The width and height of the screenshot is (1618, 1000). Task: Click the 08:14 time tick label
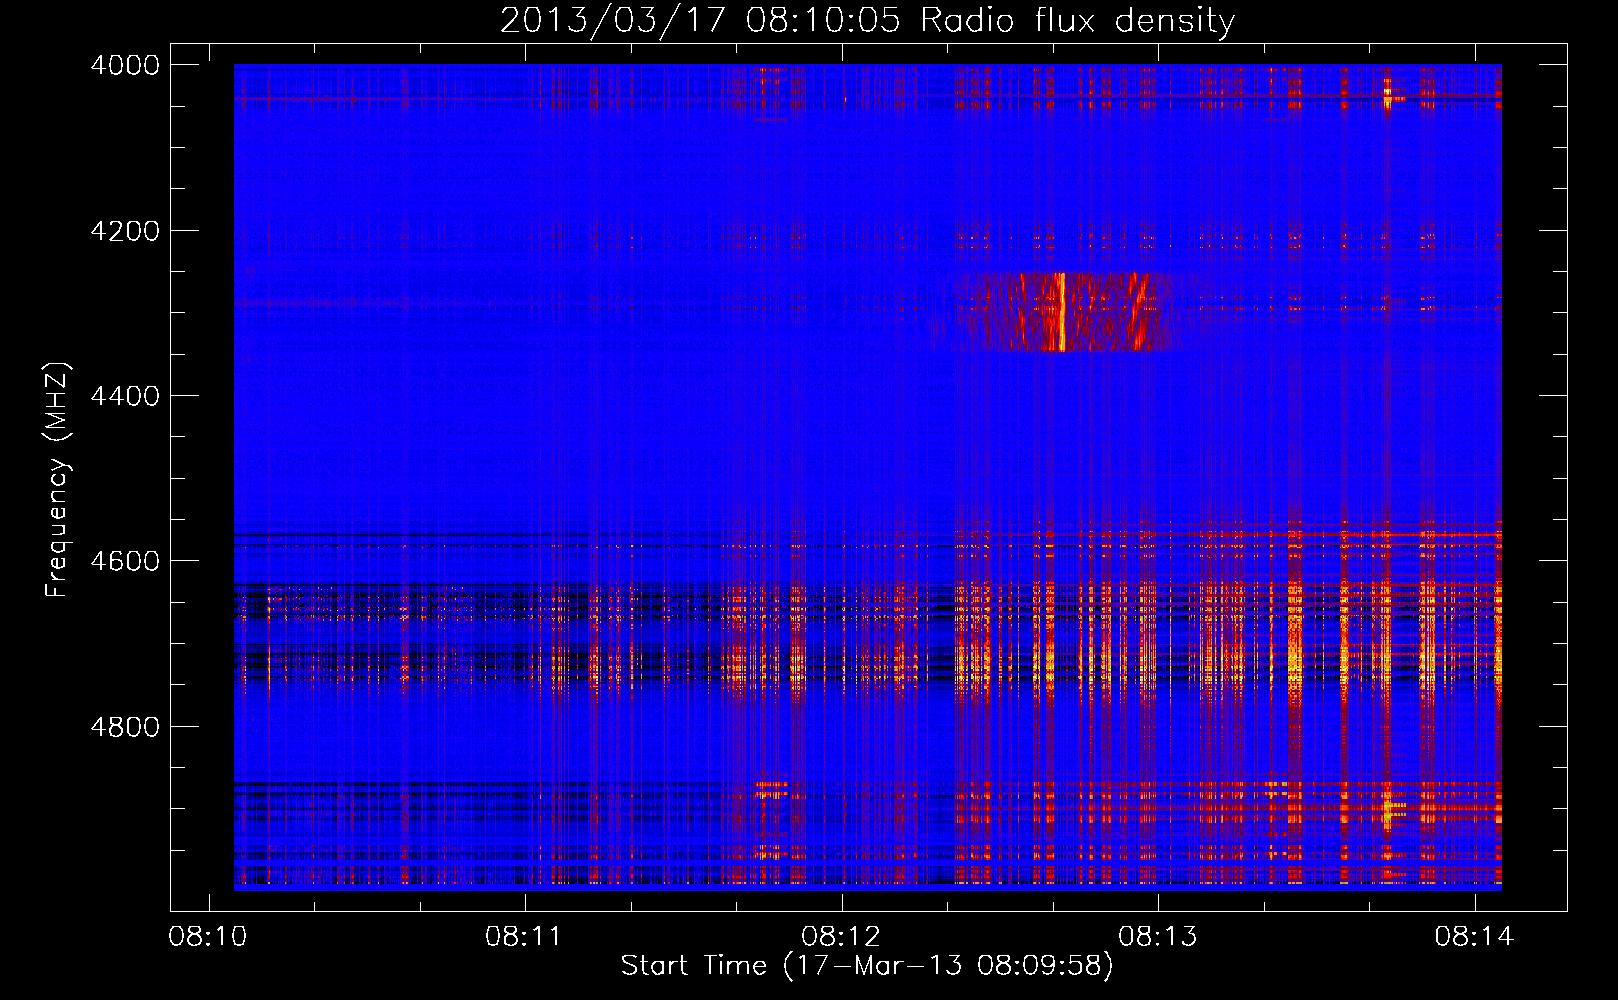(x=1475, y=937)
